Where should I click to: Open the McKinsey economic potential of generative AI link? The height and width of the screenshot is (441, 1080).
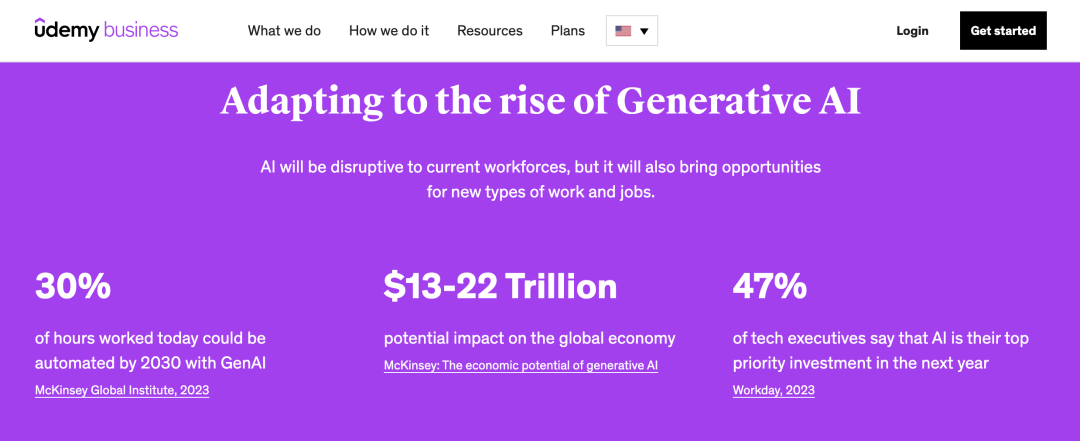tap(521, 366)
